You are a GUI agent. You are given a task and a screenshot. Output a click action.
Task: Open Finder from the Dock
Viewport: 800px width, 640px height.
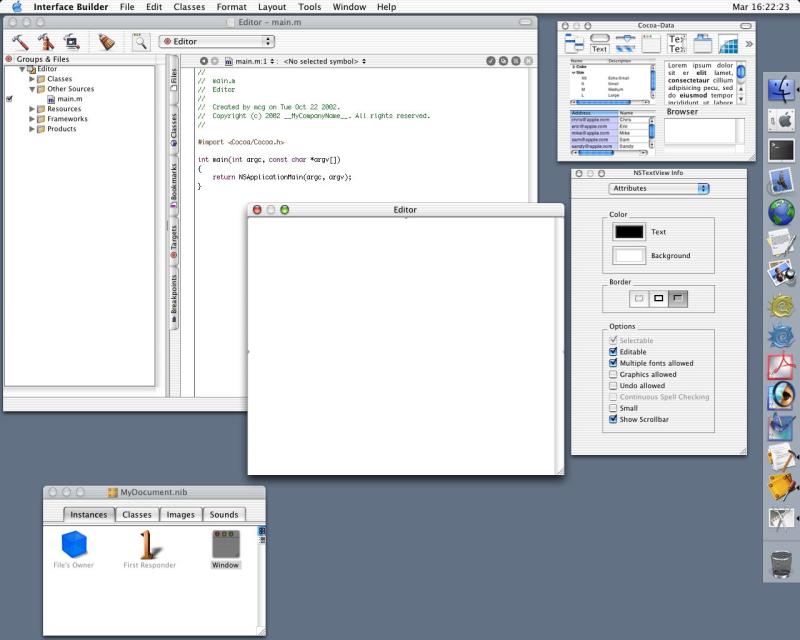pos(781,90)
